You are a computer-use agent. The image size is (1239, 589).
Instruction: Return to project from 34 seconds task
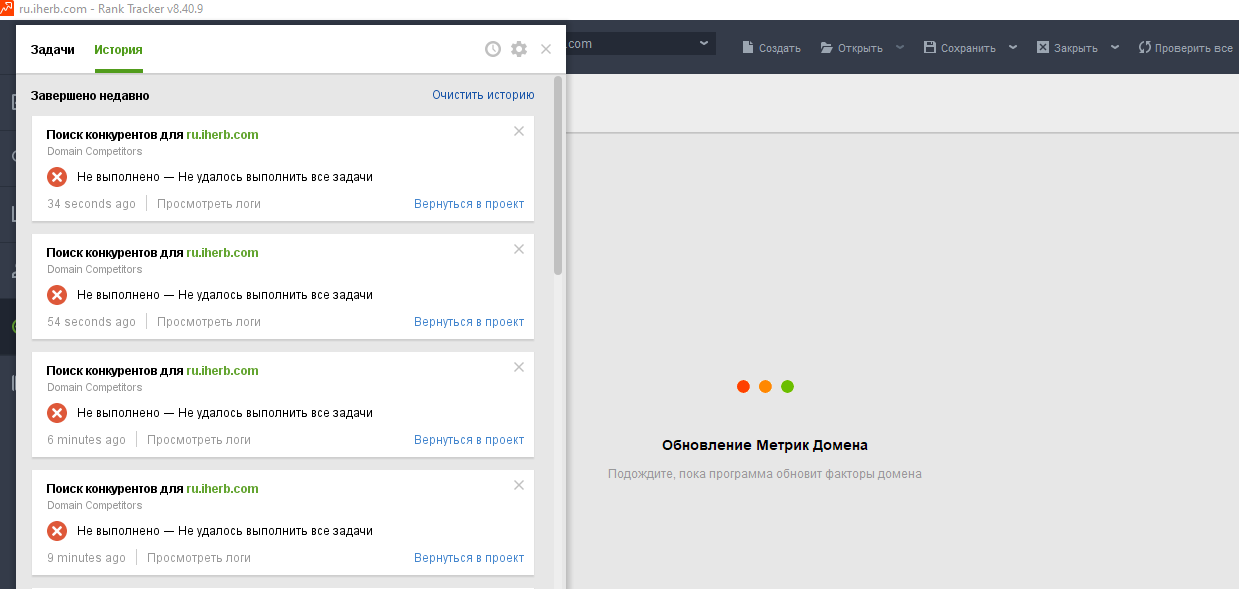pyautogui.click(x=469, y=204)
